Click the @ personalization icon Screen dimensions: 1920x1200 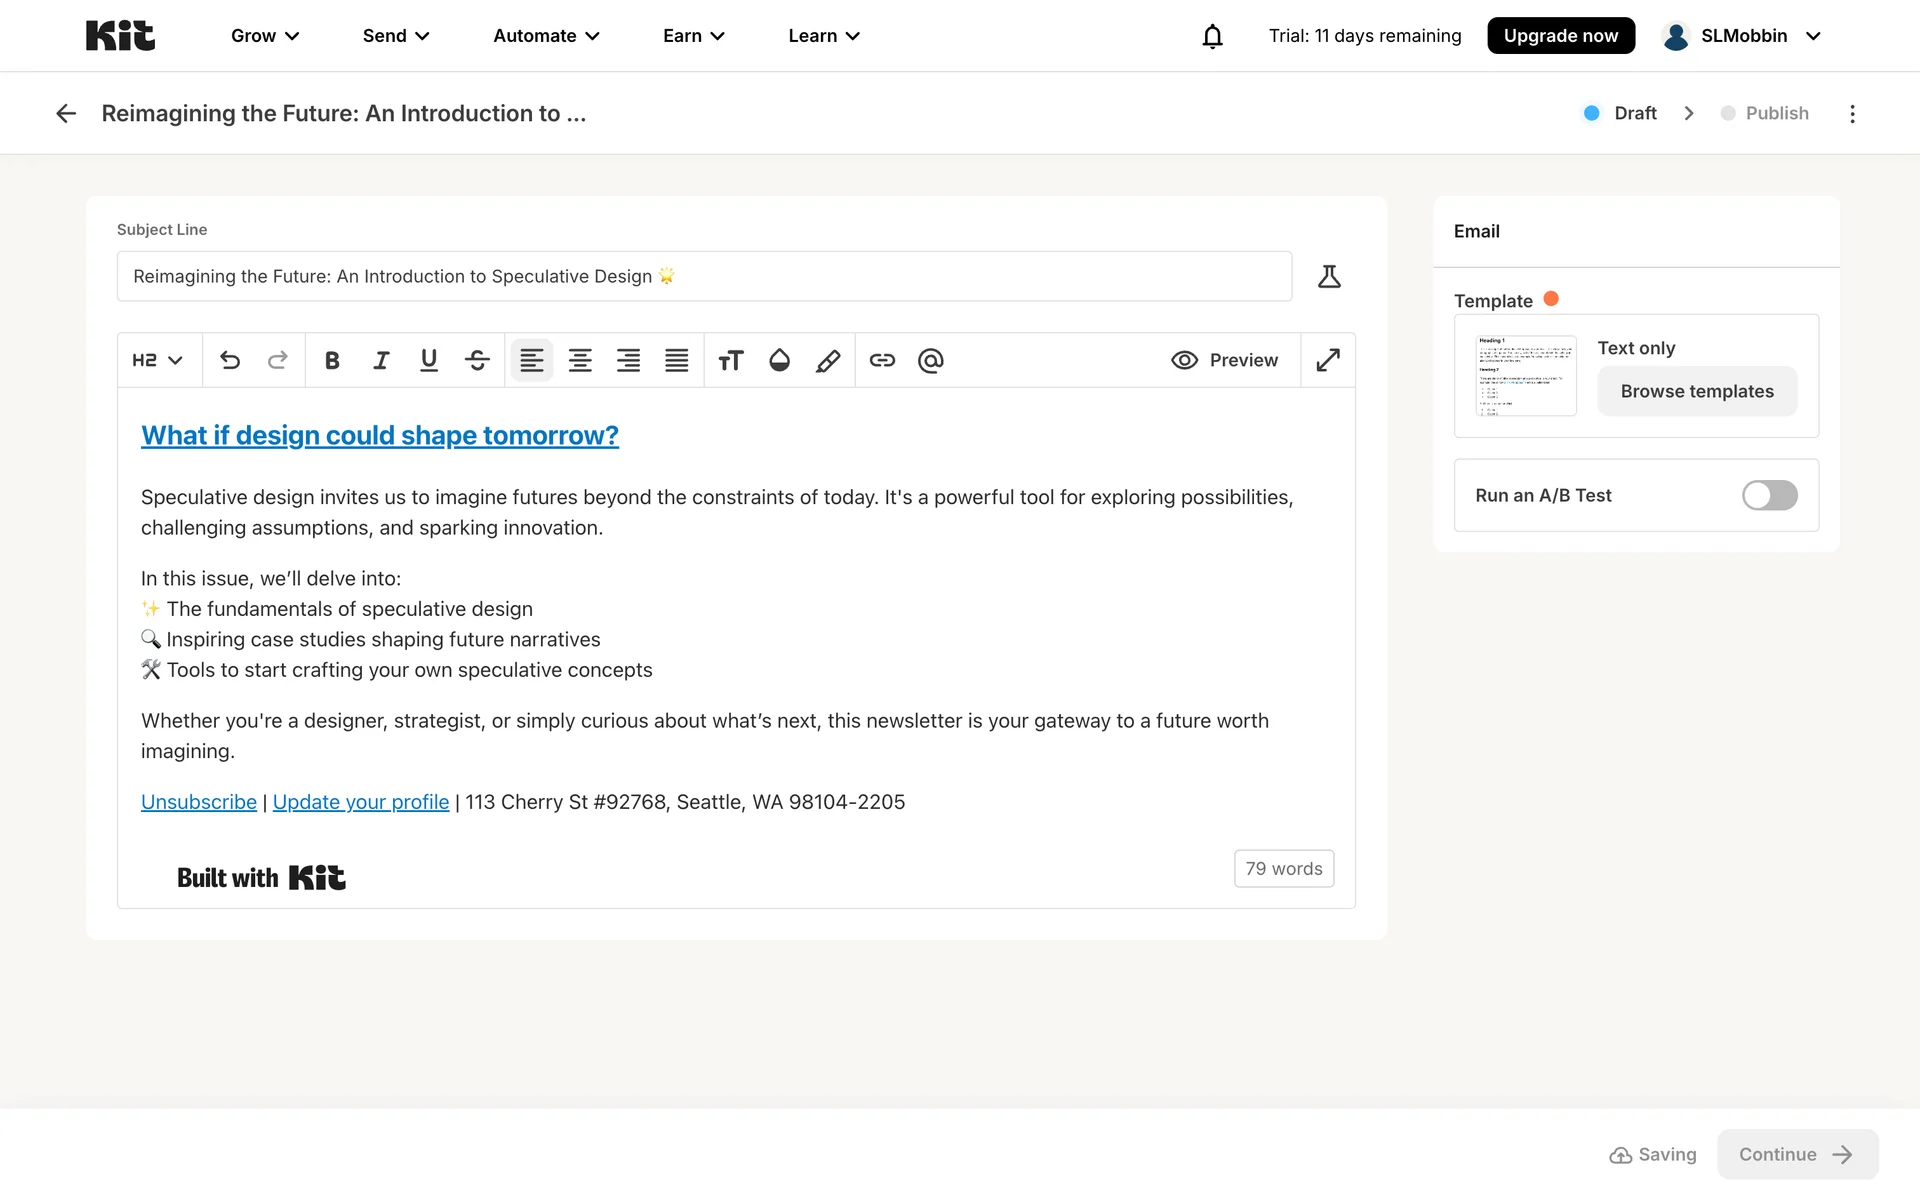[930, 360]
